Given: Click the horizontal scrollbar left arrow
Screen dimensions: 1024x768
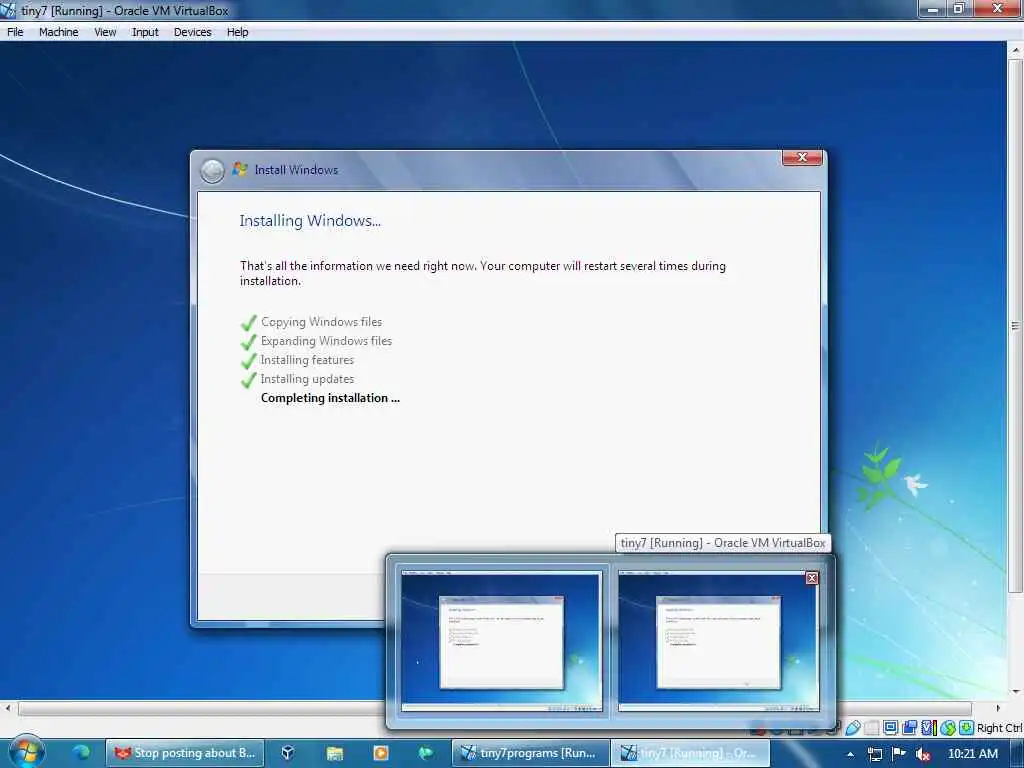Looking at the screenshot, I should (7, 708).
